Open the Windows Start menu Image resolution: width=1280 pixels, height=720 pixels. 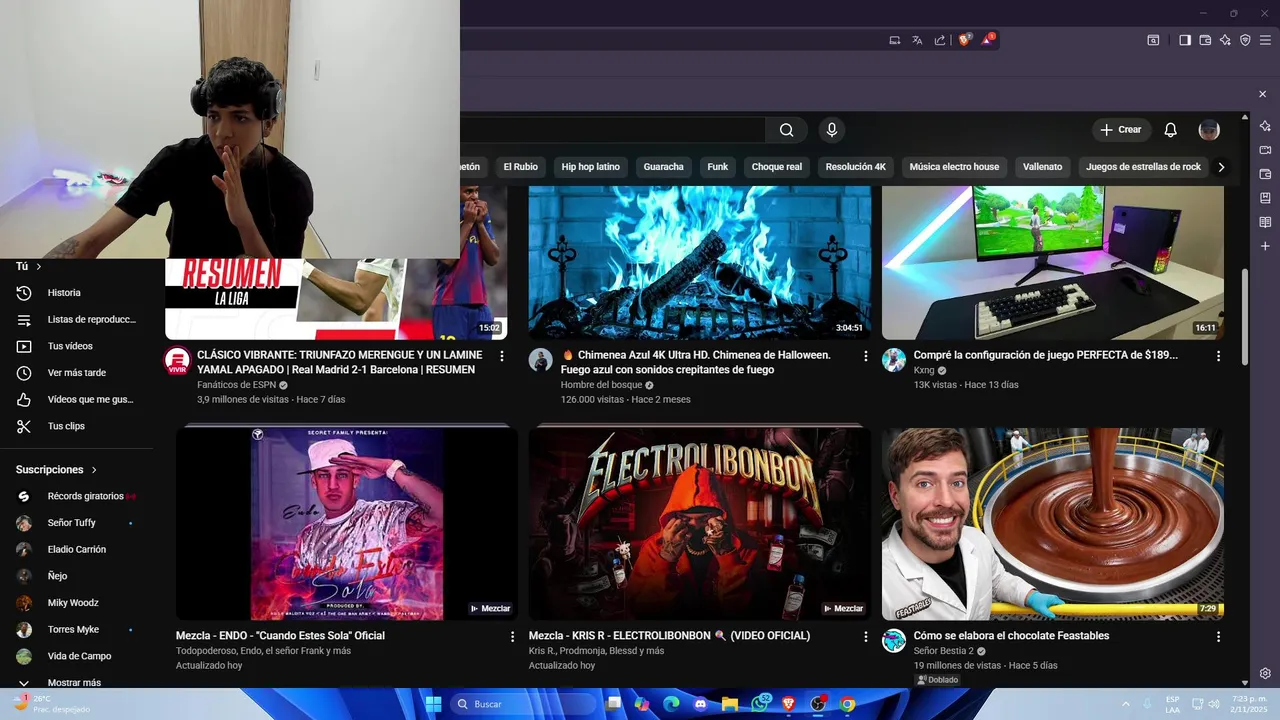point(433,704)
